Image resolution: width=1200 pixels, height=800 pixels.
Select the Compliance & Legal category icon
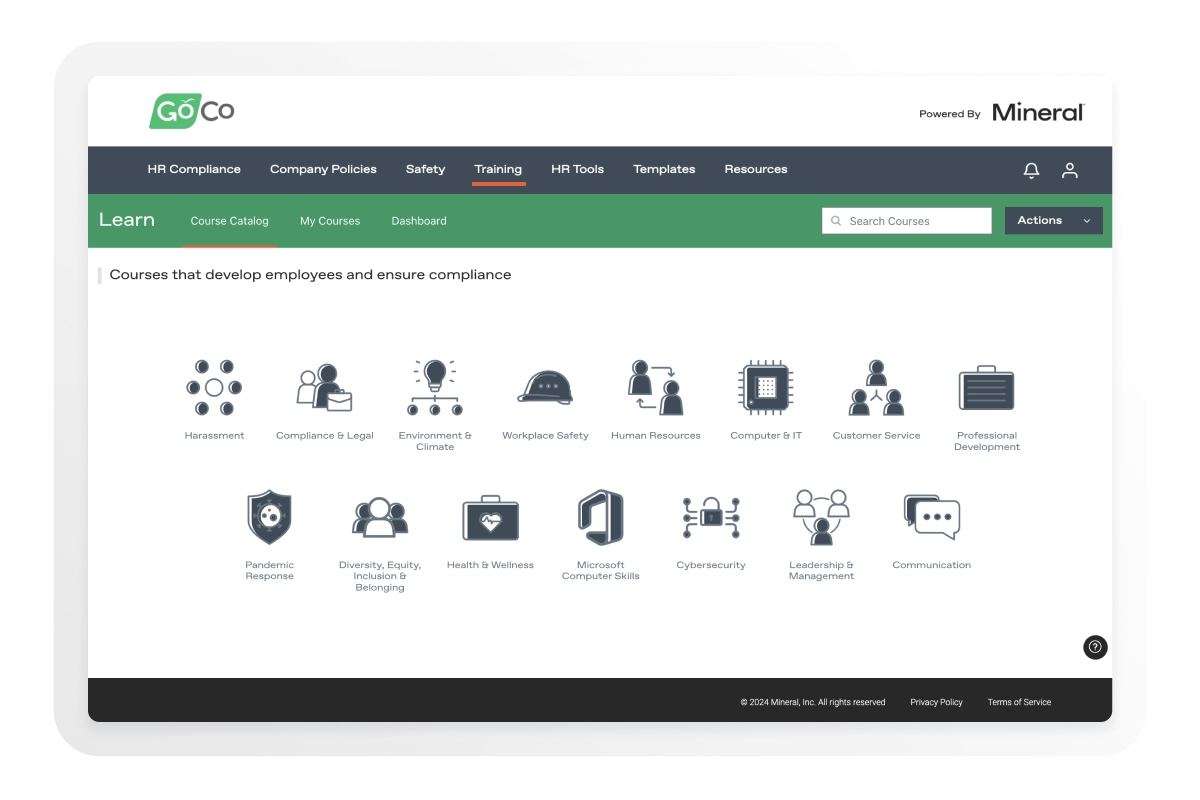324,388
